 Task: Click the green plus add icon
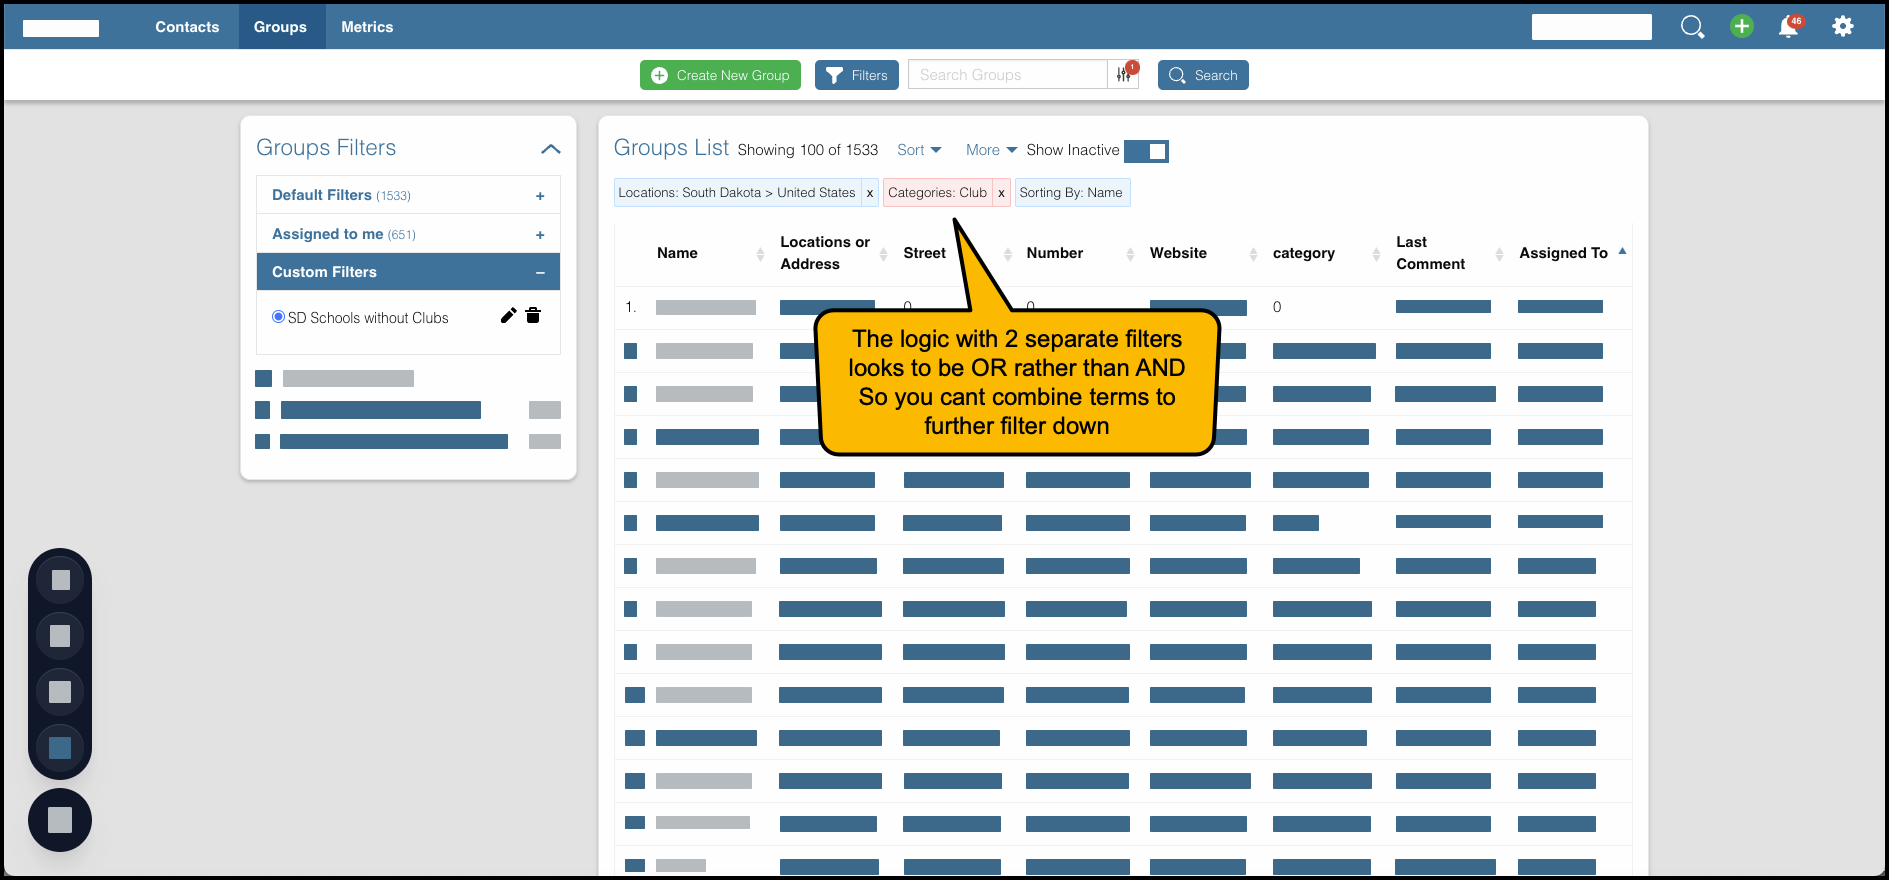[x=1742, y=27]
